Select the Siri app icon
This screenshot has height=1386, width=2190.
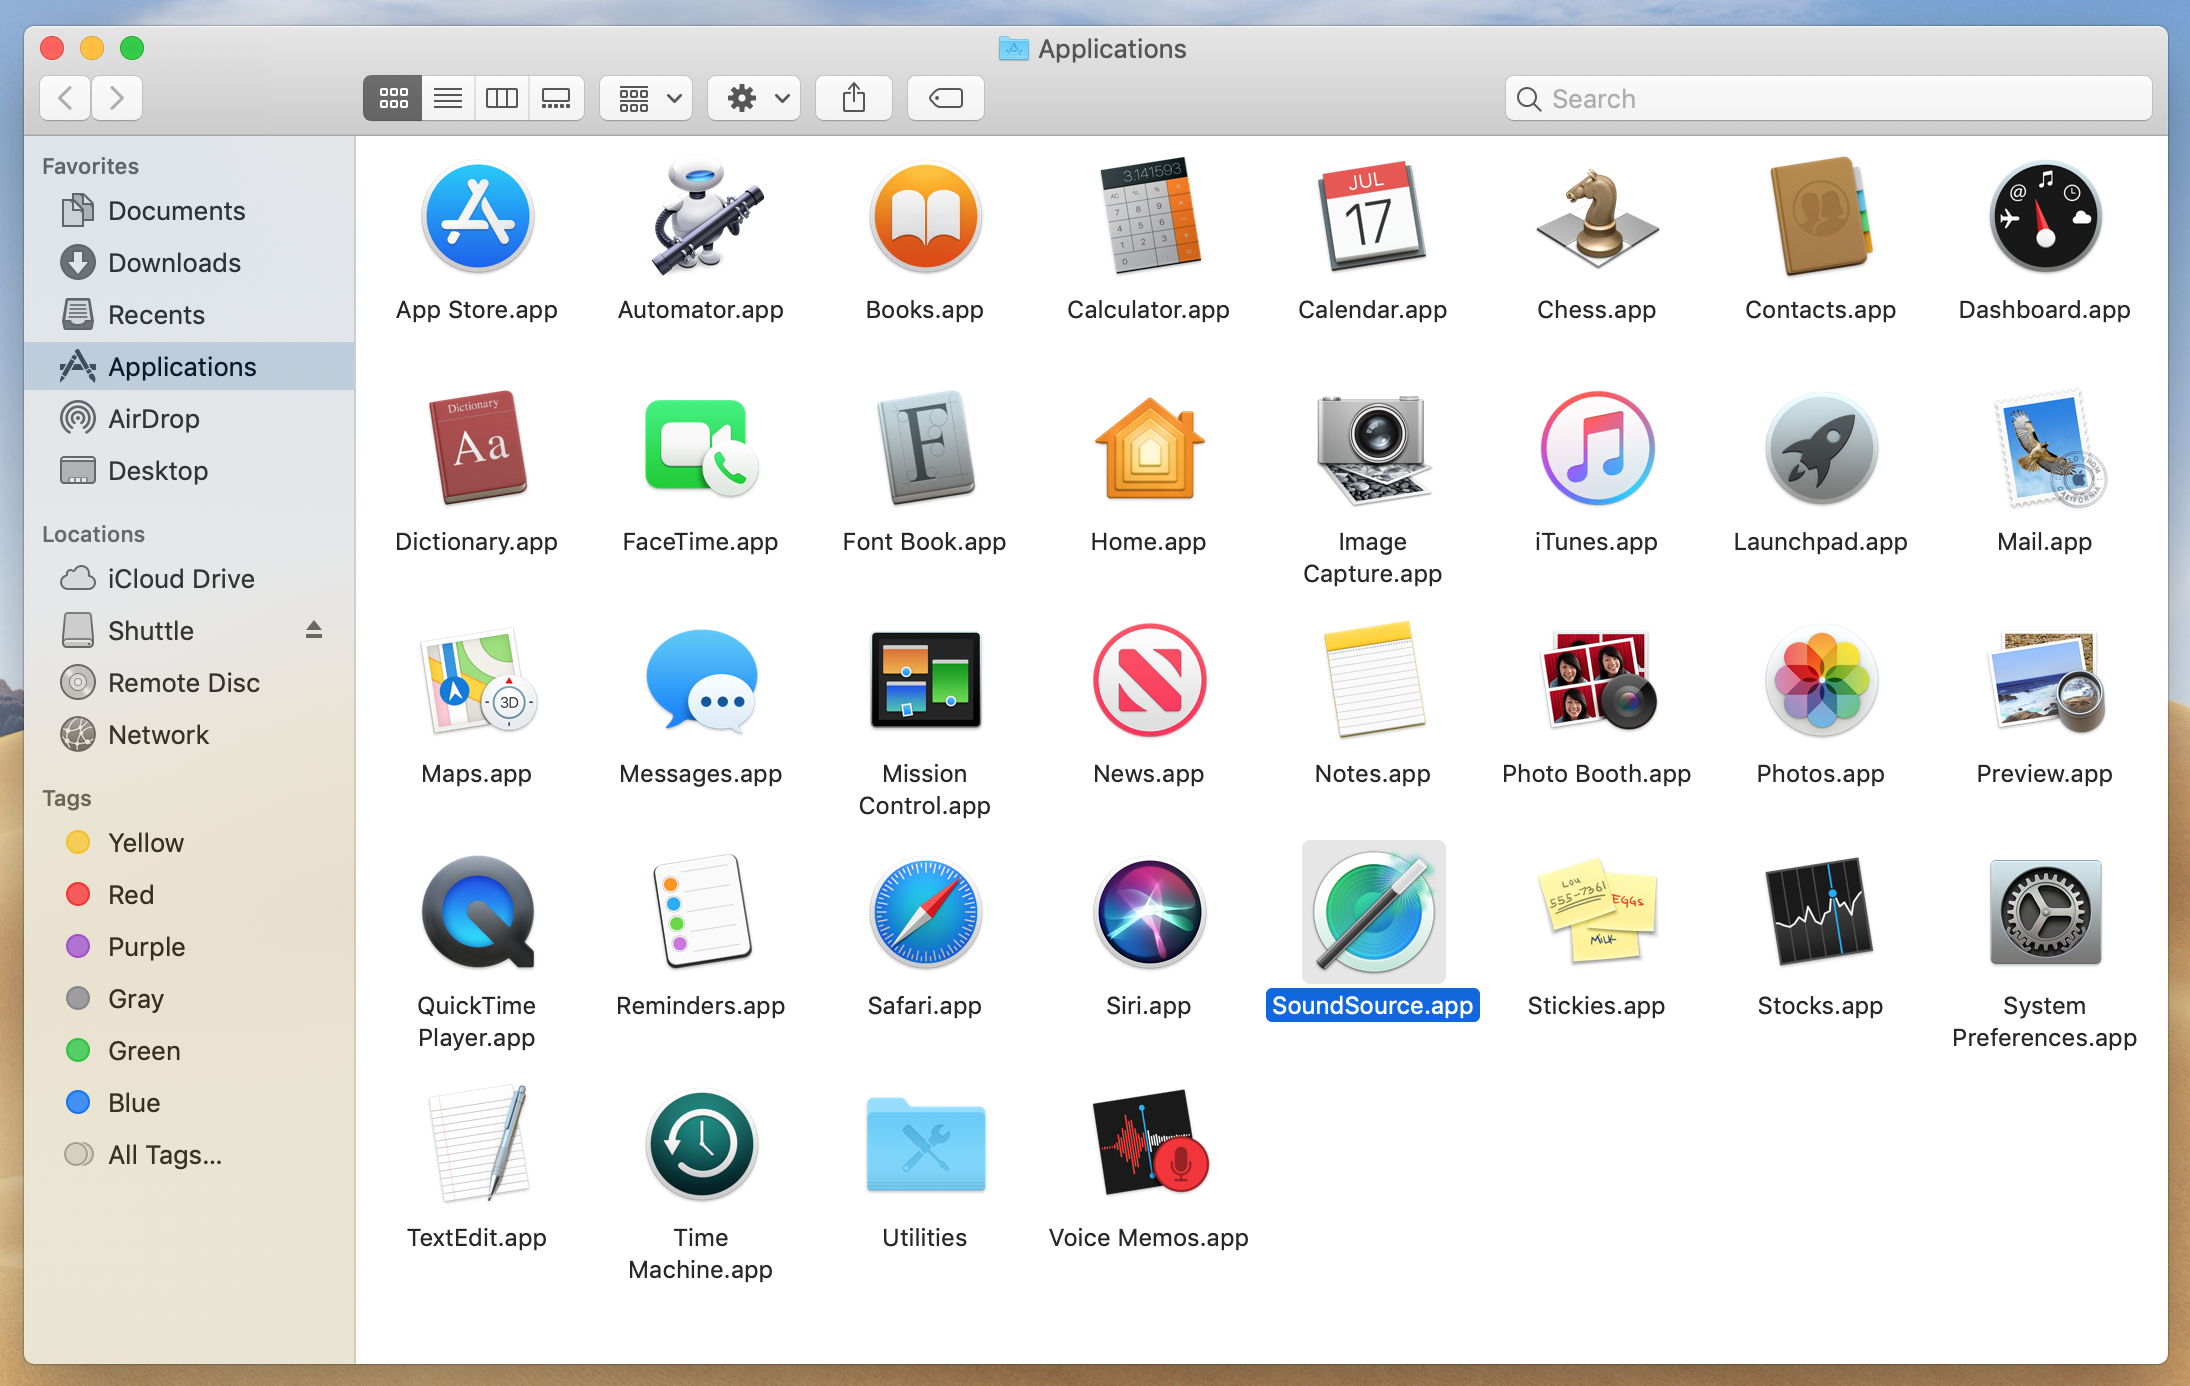[x=1149, y=912]
